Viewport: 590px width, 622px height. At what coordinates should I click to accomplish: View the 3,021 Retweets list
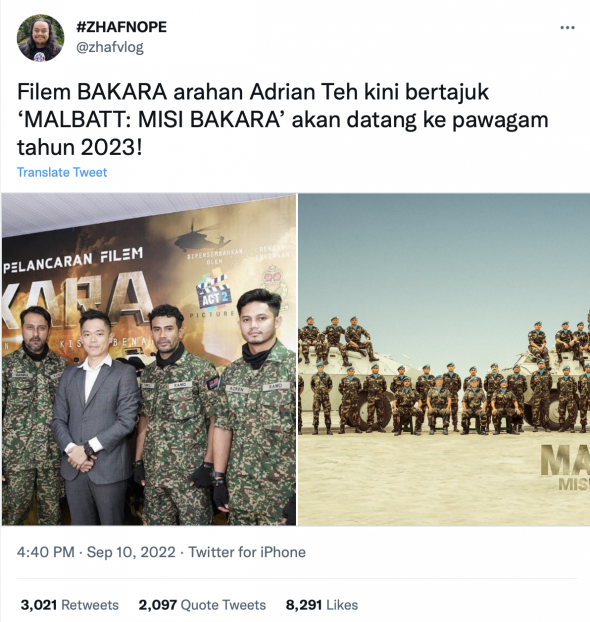[x=69, y=605]
